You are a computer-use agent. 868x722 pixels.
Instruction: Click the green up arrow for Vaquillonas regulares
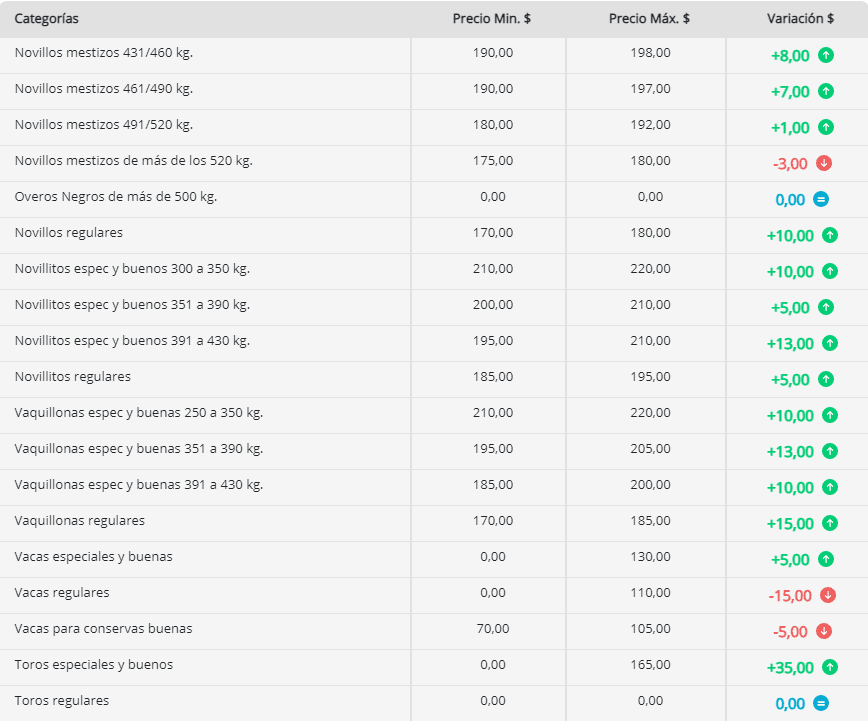tap(830, 524)
